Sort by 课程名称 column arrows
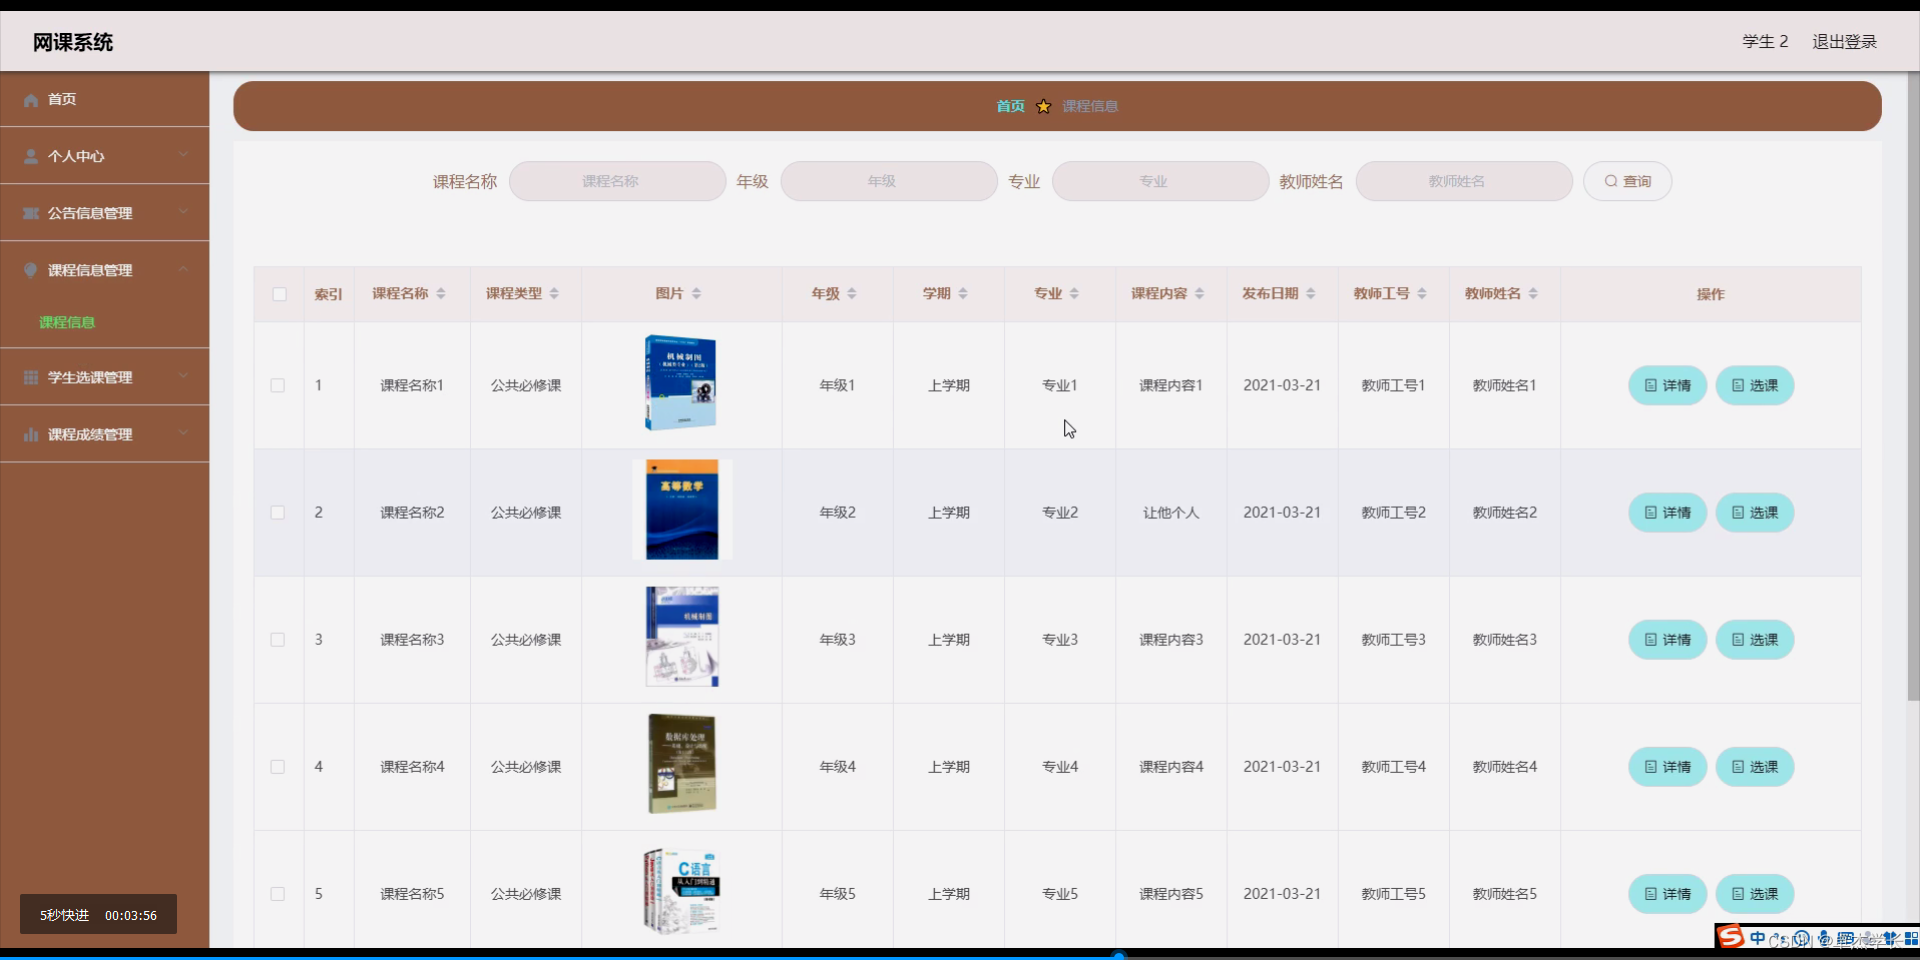1920x960 pixels. (441, 294)
